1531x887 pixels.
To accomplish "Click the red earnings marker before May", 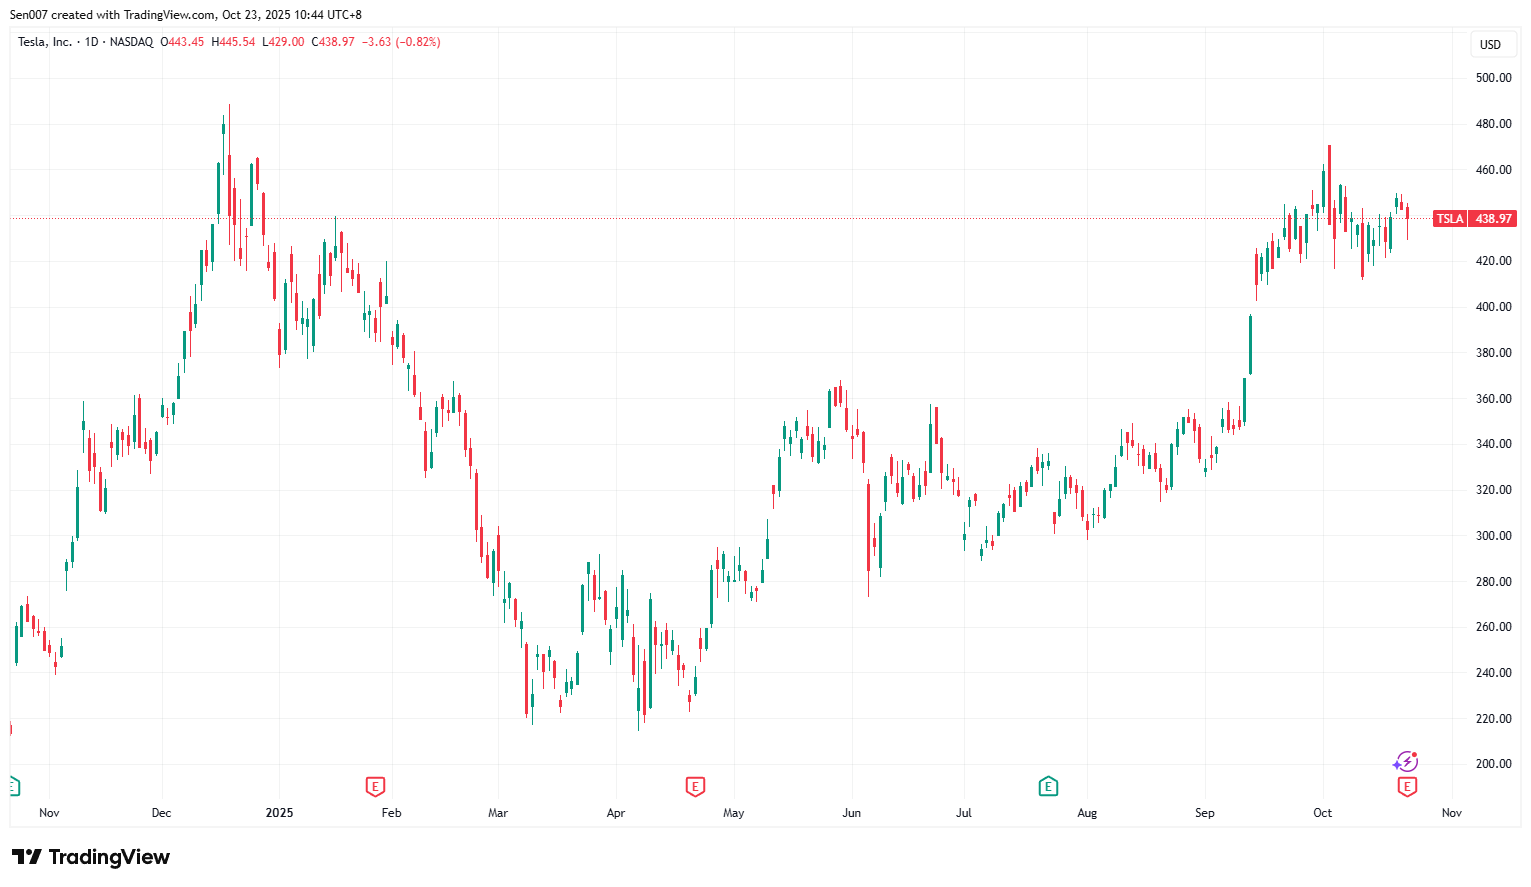I will click(695, 787).
